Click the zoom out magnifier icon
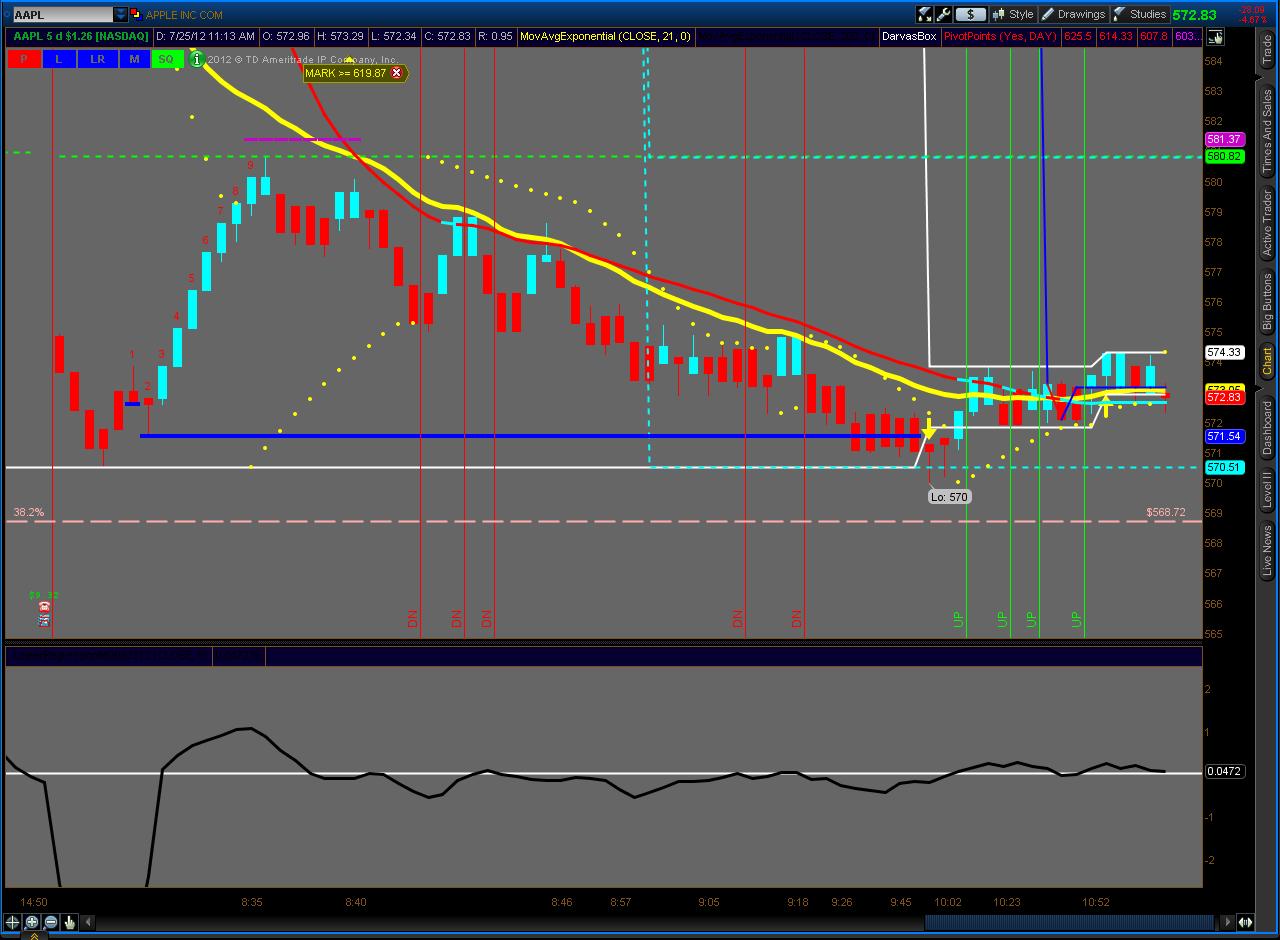The width and height of the screenshot is (1280, 940). [50, 922]
